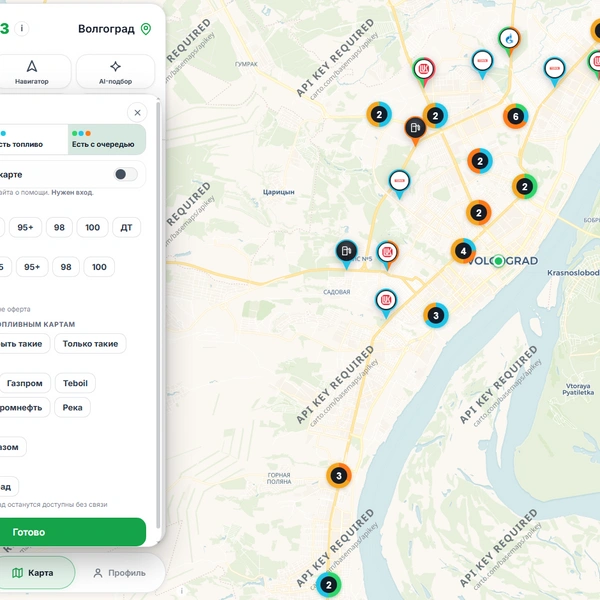Viewport: 600px width, 600px height.
Task: Toggle 95+ chip in the ДТ row
Action: coord(25,227)
